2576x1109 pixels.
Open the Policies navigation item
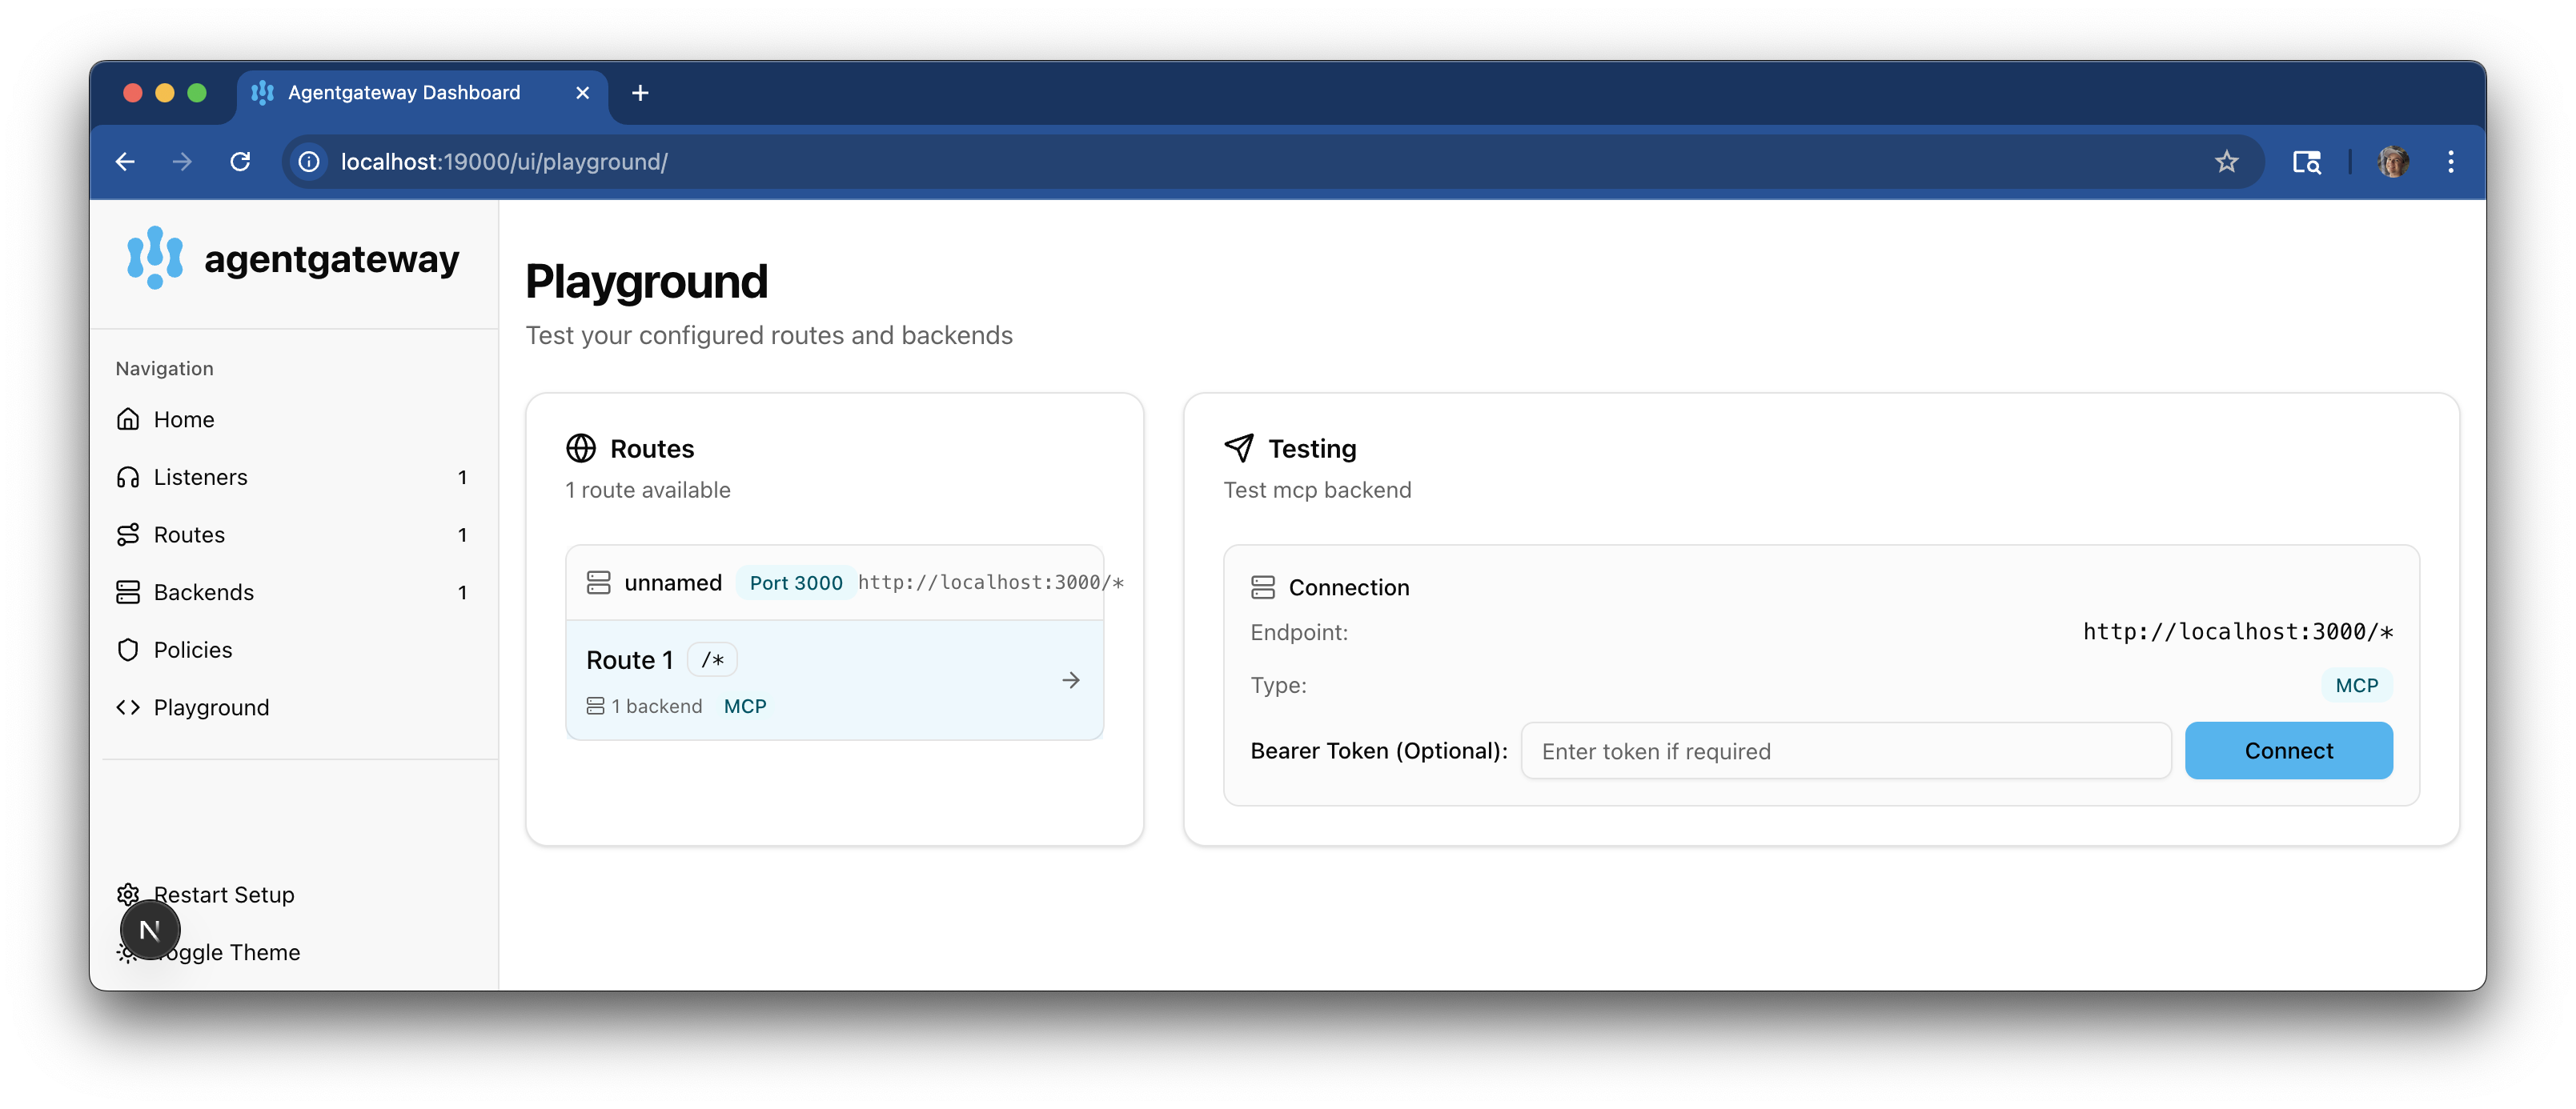[x=292, y=650]
